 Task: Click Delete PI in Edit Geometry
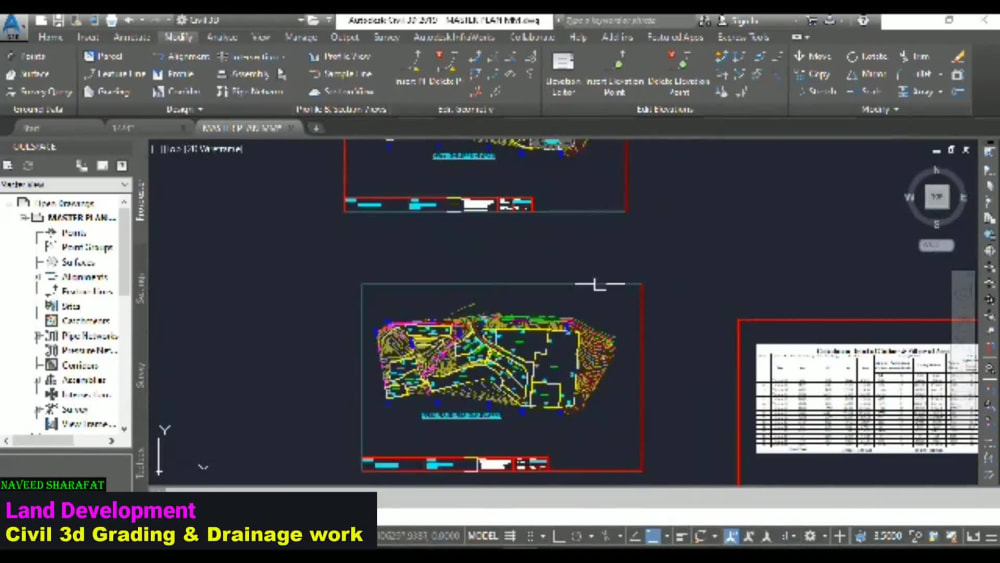click(x=445, y=69)
